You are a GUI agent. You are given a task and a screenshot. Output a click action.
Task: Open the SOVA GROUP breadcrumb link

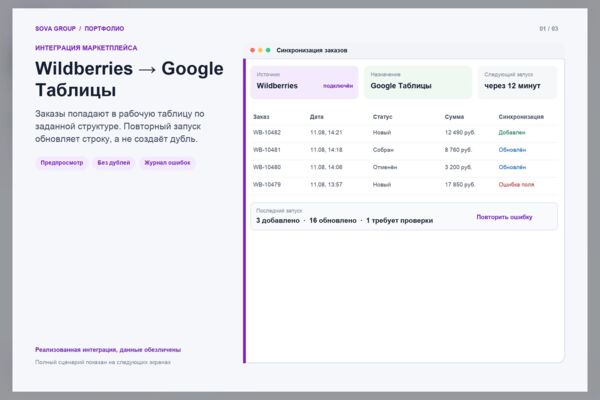pos(55,29)
